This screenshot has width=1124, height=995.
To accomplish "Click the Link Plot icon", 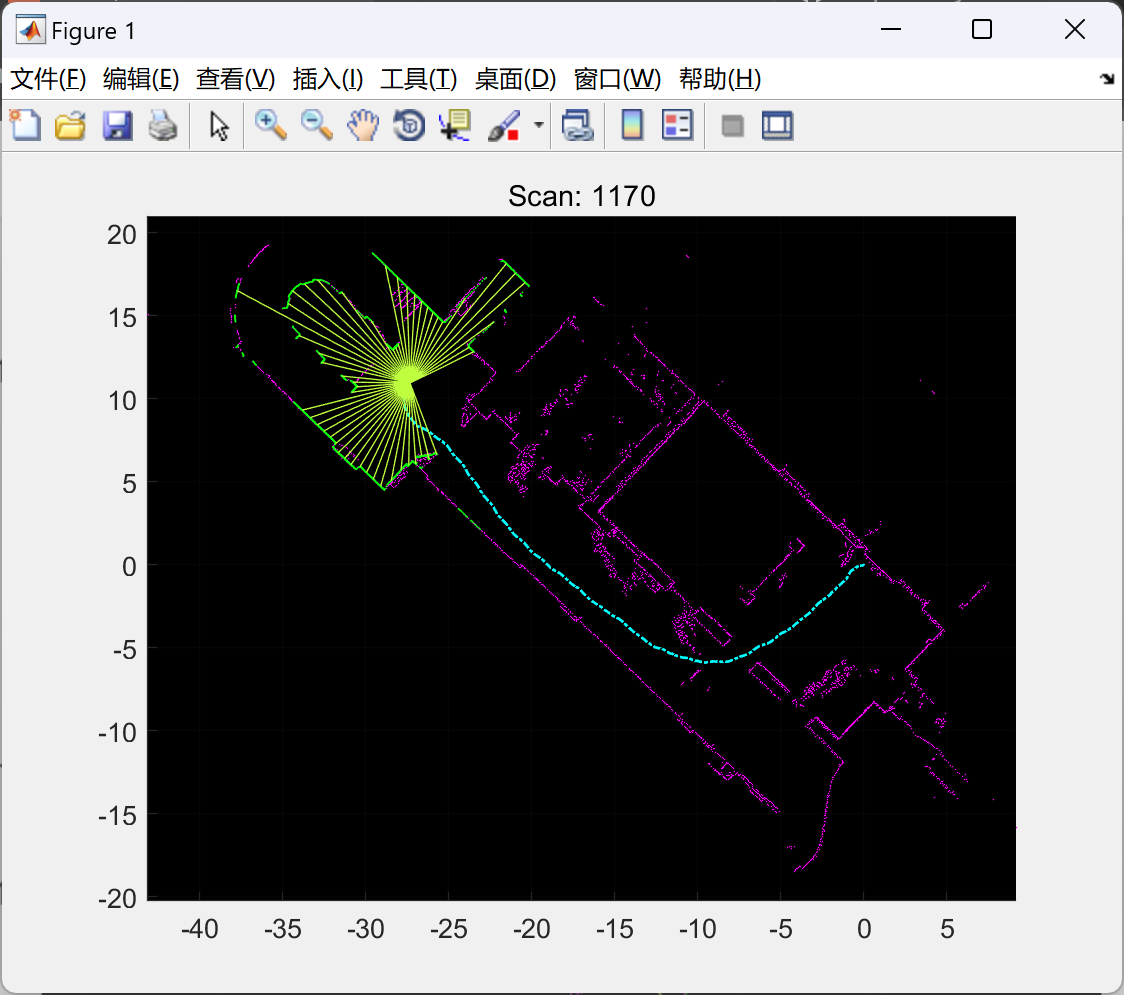I will tap(578, 125).
